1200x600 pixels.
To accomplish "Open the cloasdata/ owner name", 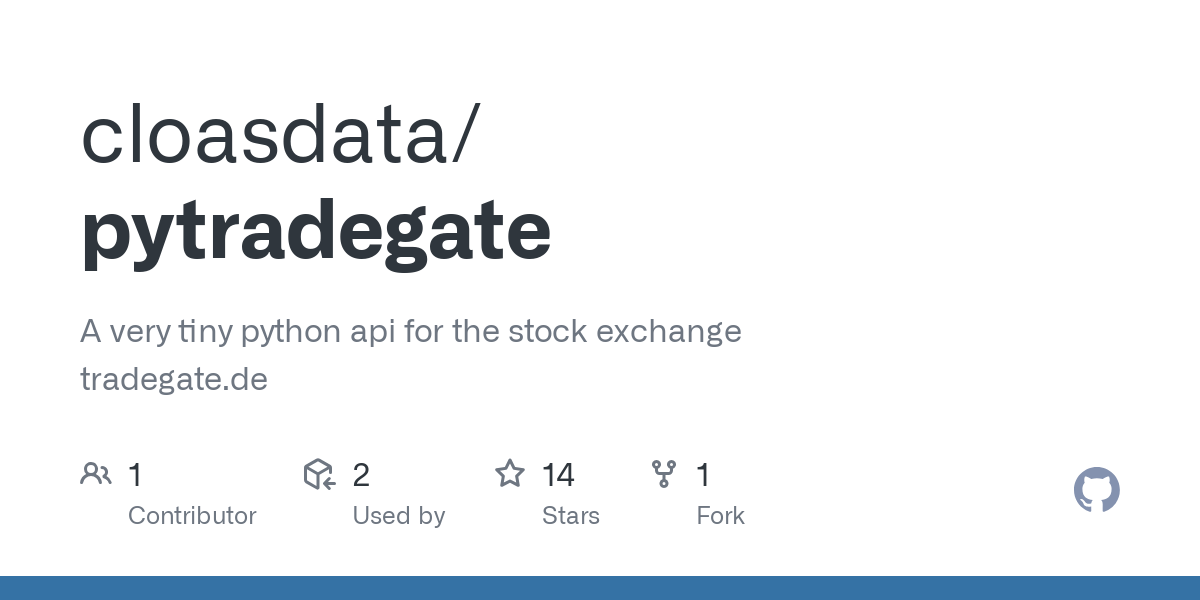I will 280,135.
